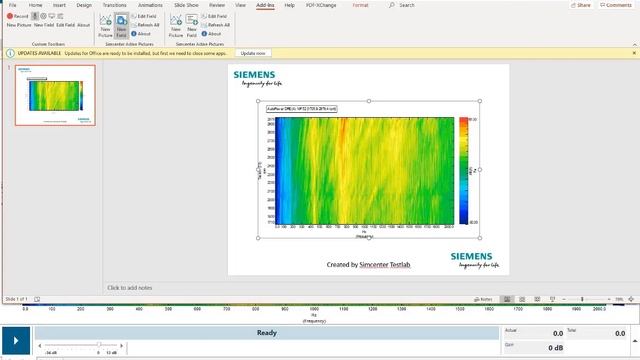
Task: Open the Slide Show tab
Action: click(186, 5)
